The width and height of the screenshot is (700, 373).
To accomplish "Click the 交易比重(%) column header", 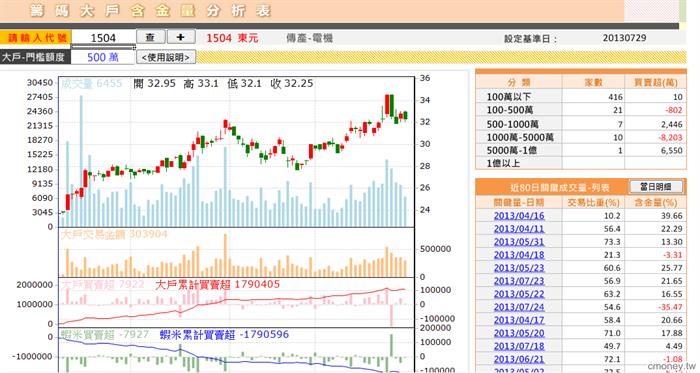I will [593, 203].
